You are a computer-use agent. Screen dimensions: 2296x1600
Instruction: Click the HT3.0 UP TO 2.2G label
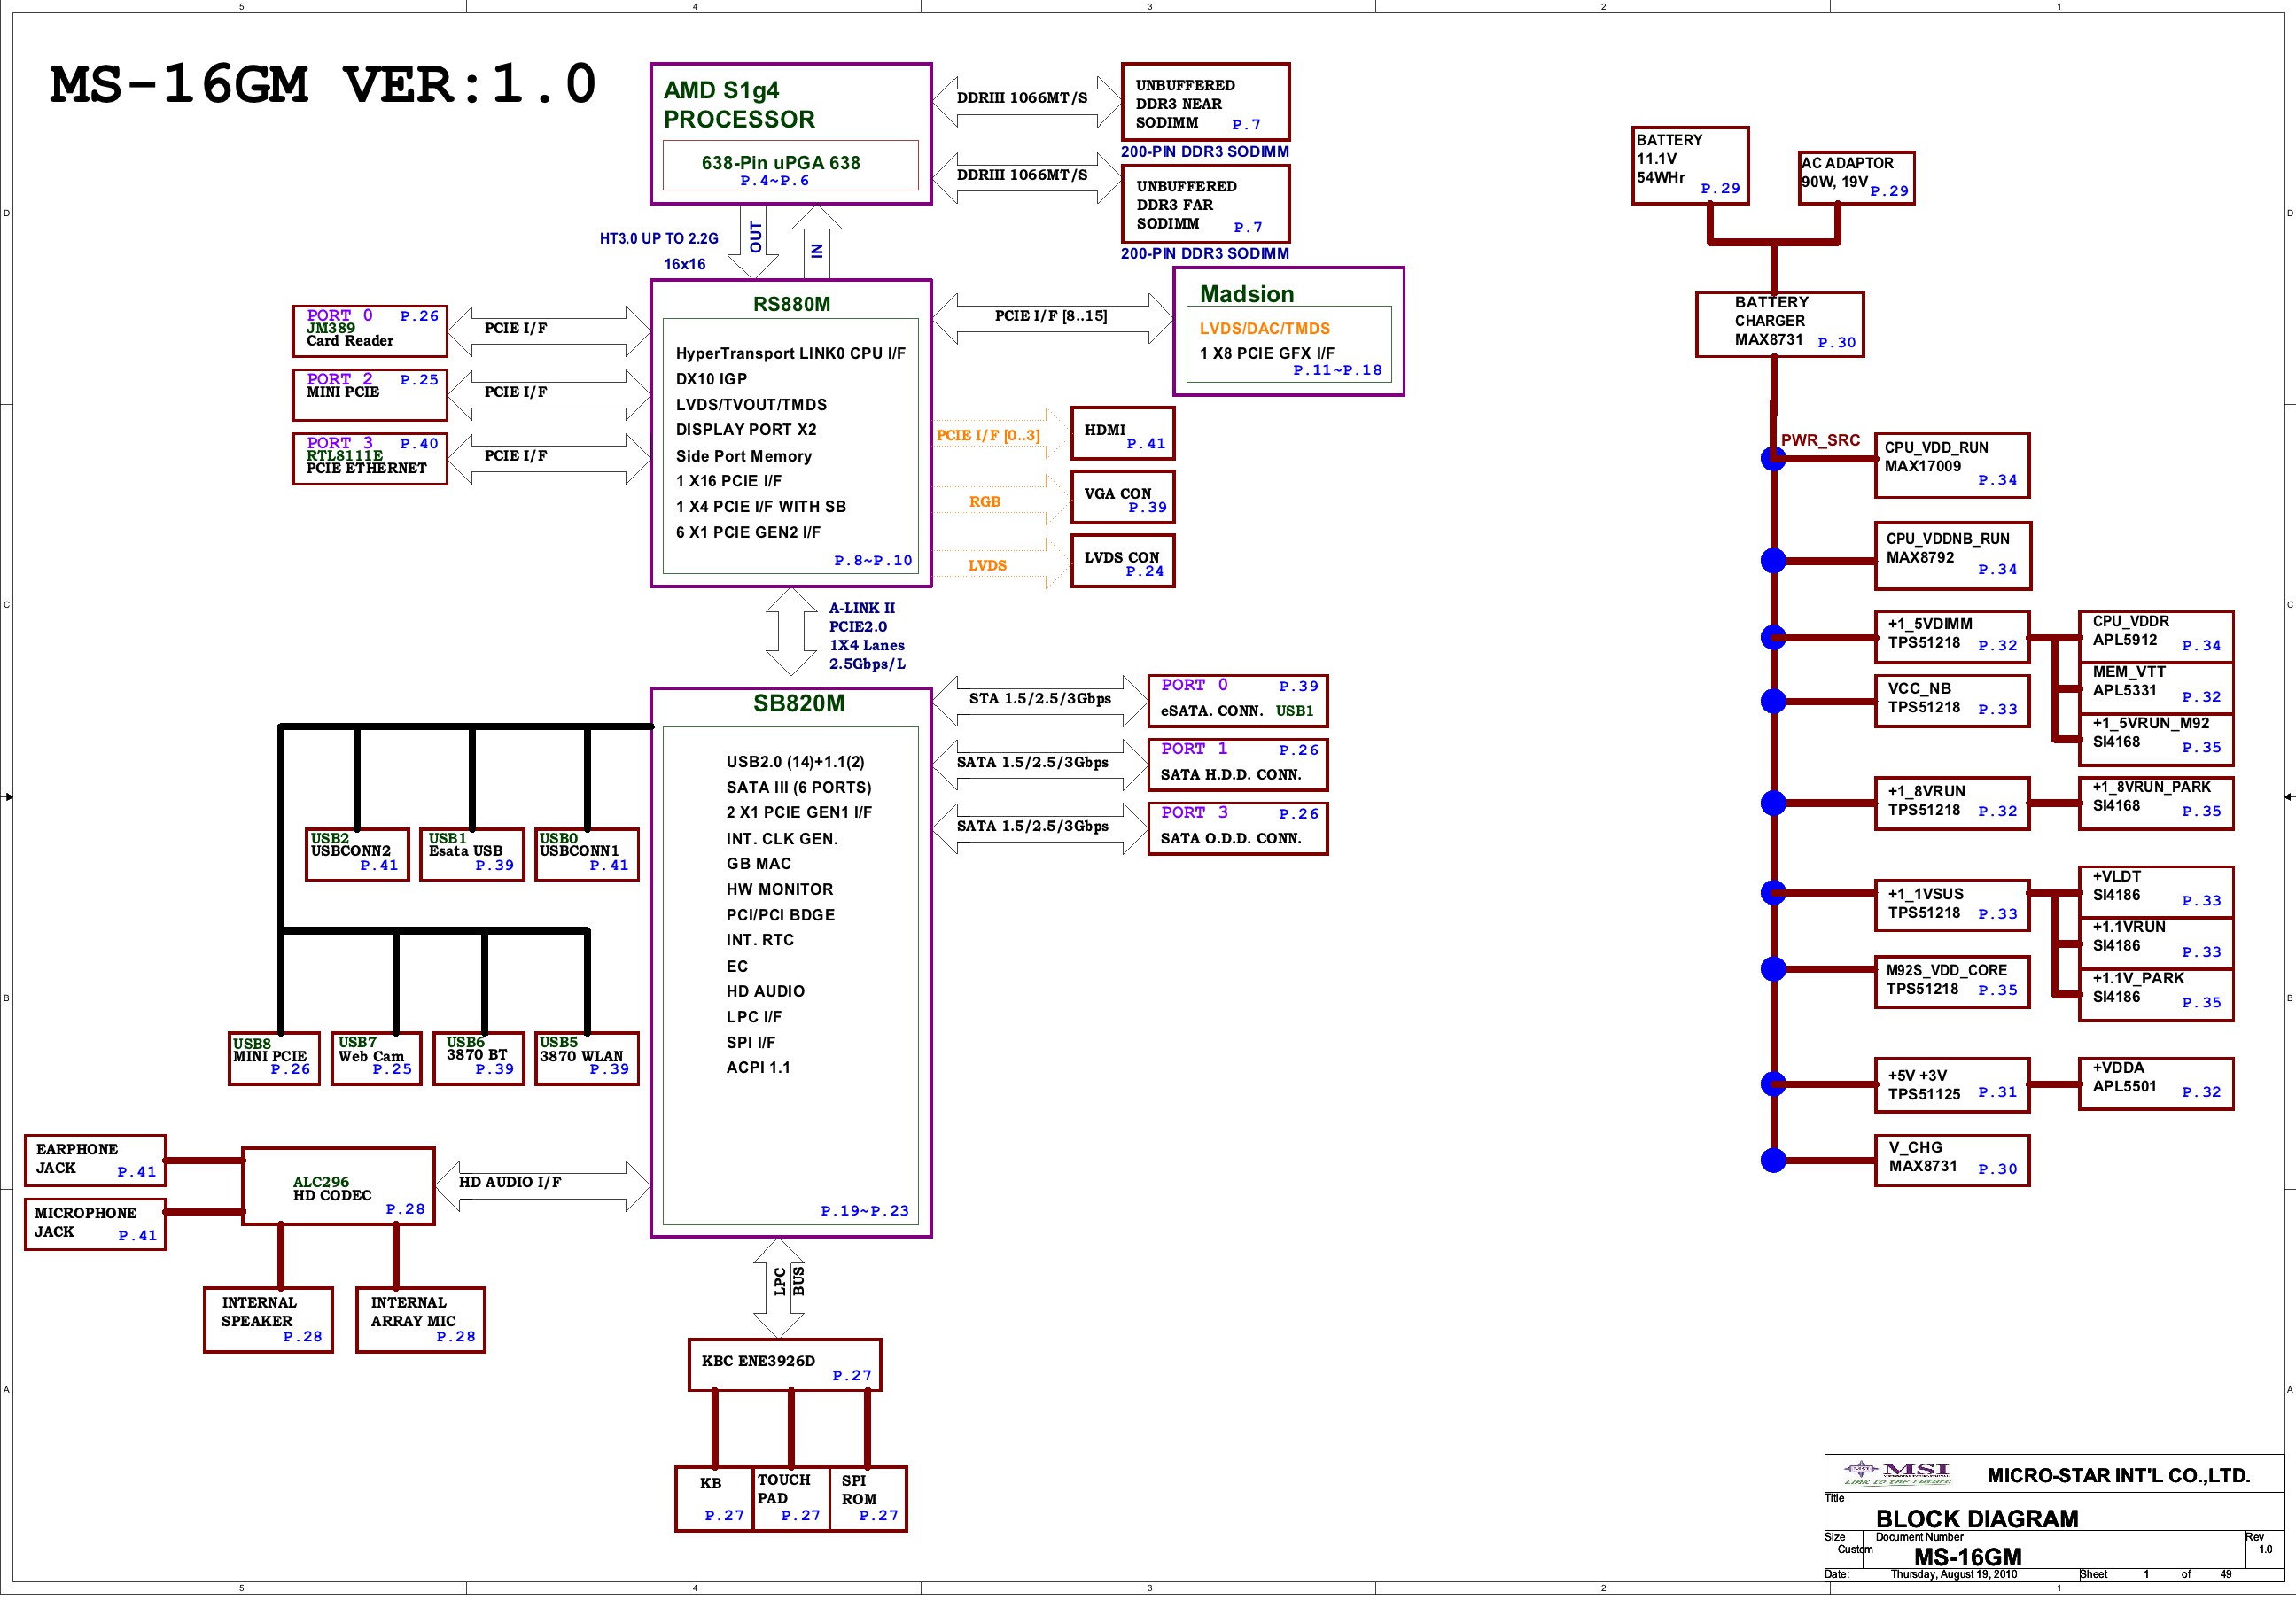(659, 238)
